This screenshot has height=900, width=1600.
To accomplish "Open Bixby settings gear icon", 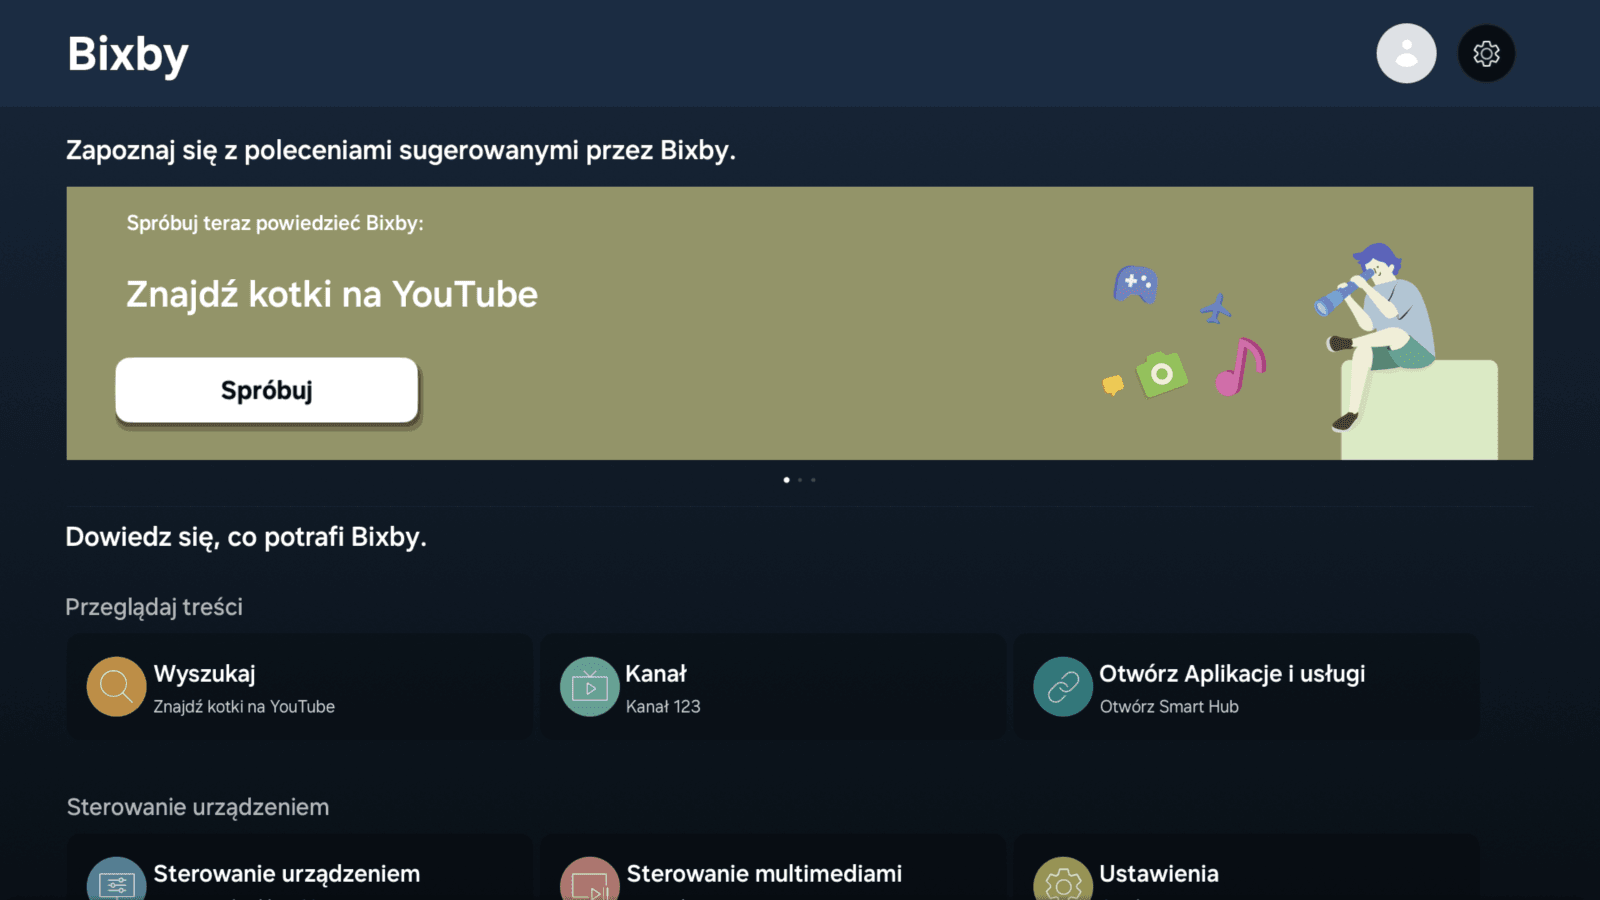I will 1486,53.
